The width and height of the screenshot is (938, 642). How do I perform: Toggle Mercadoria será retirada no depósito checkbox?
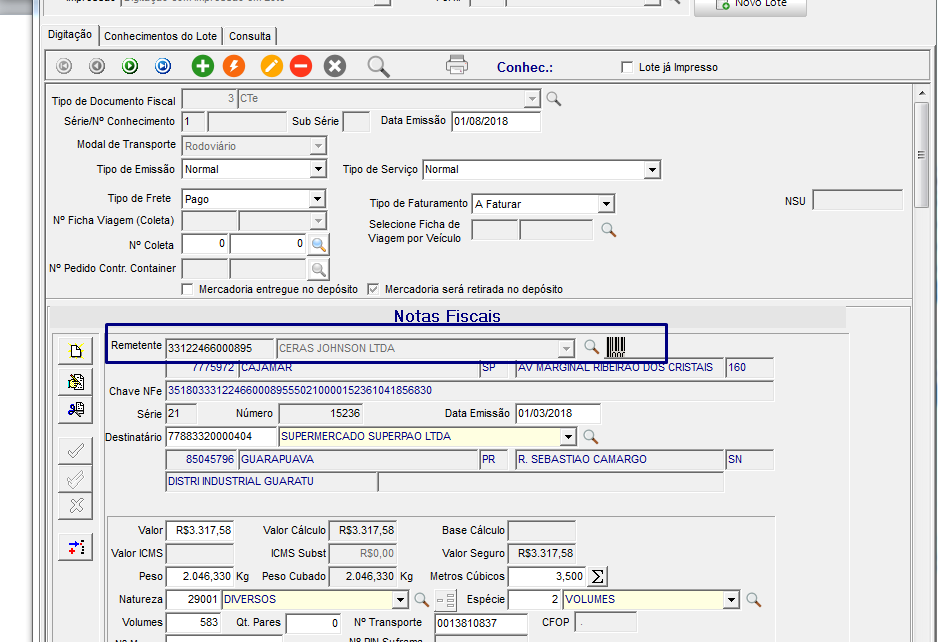(x=374, y=289)
